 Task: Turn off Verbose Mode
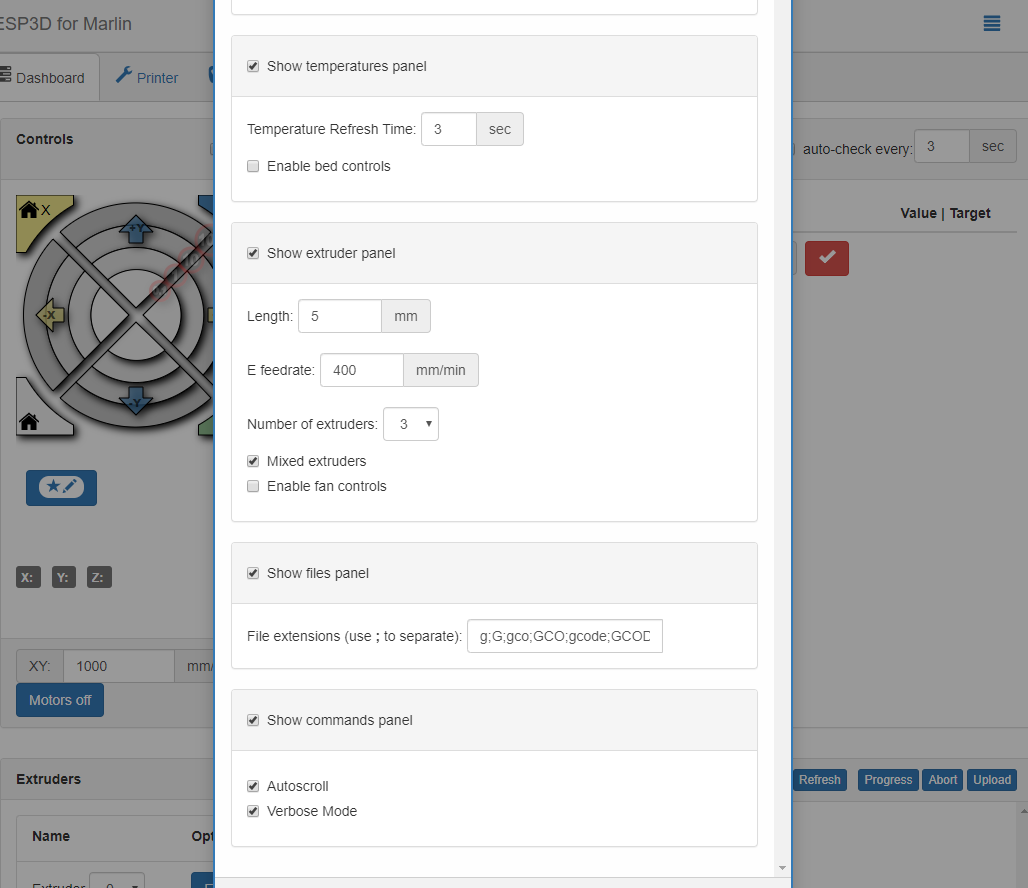coord(253,811)
